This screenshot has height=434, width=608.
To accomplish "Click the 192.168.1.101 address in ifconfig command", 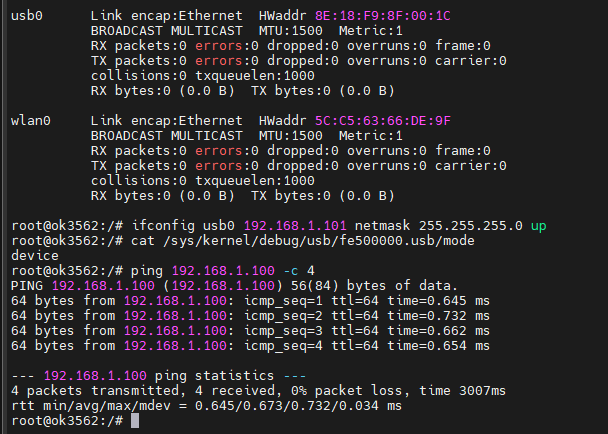I will 295,226.
